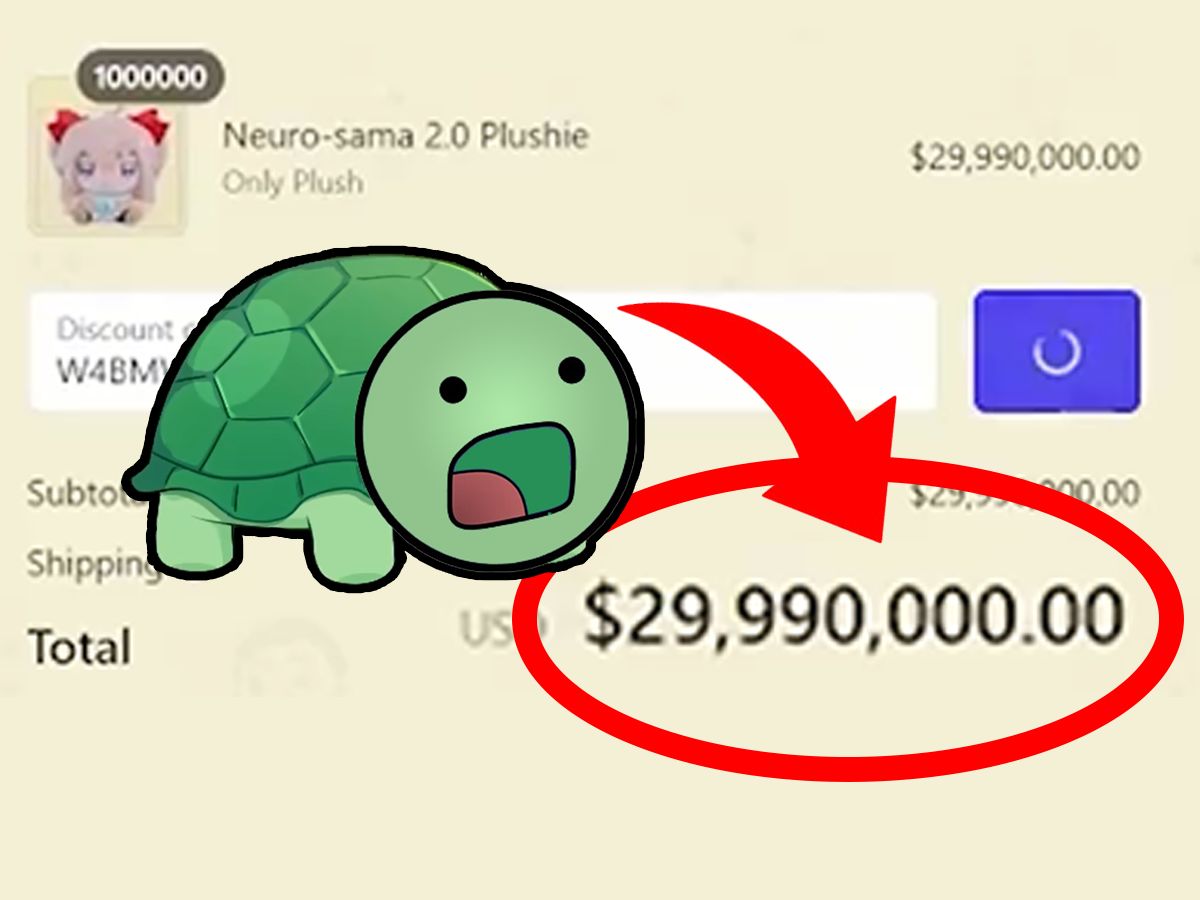Click the Shipping label
This screenshot has width=1200, height=900.
click(92, 564)
